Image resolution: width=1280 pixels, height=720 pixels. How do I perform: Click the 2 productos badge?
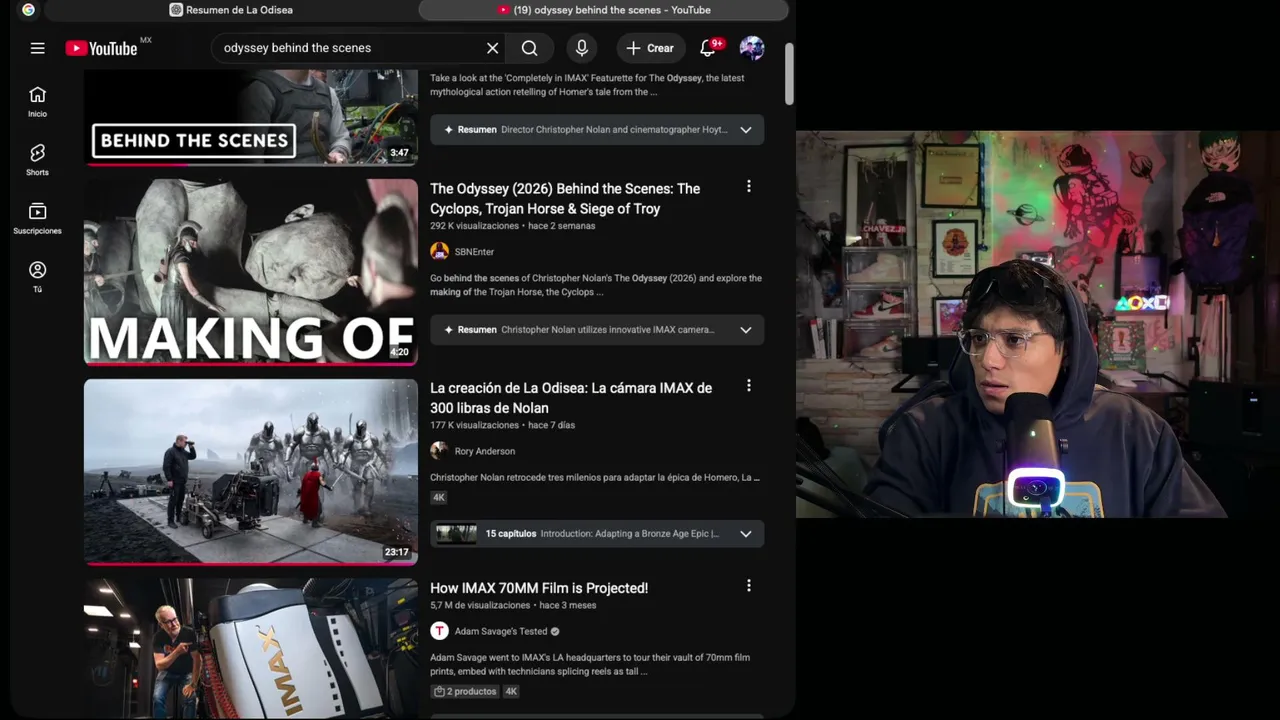(x=465, y=691)
